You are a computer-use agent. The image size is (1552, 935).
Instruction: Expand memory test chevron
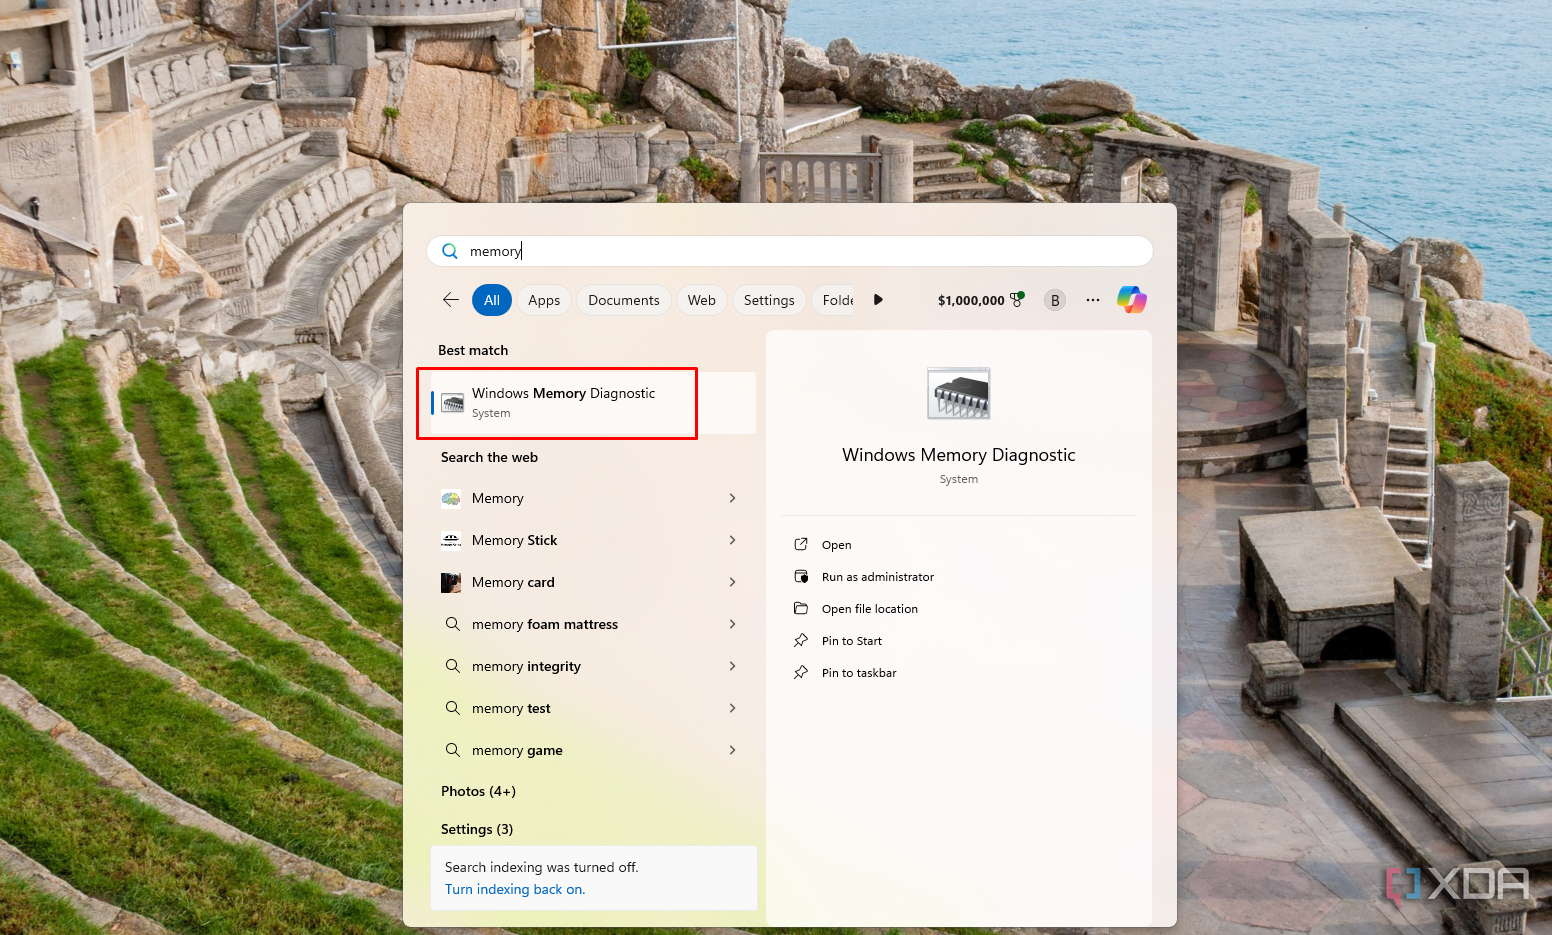point(733,708)
